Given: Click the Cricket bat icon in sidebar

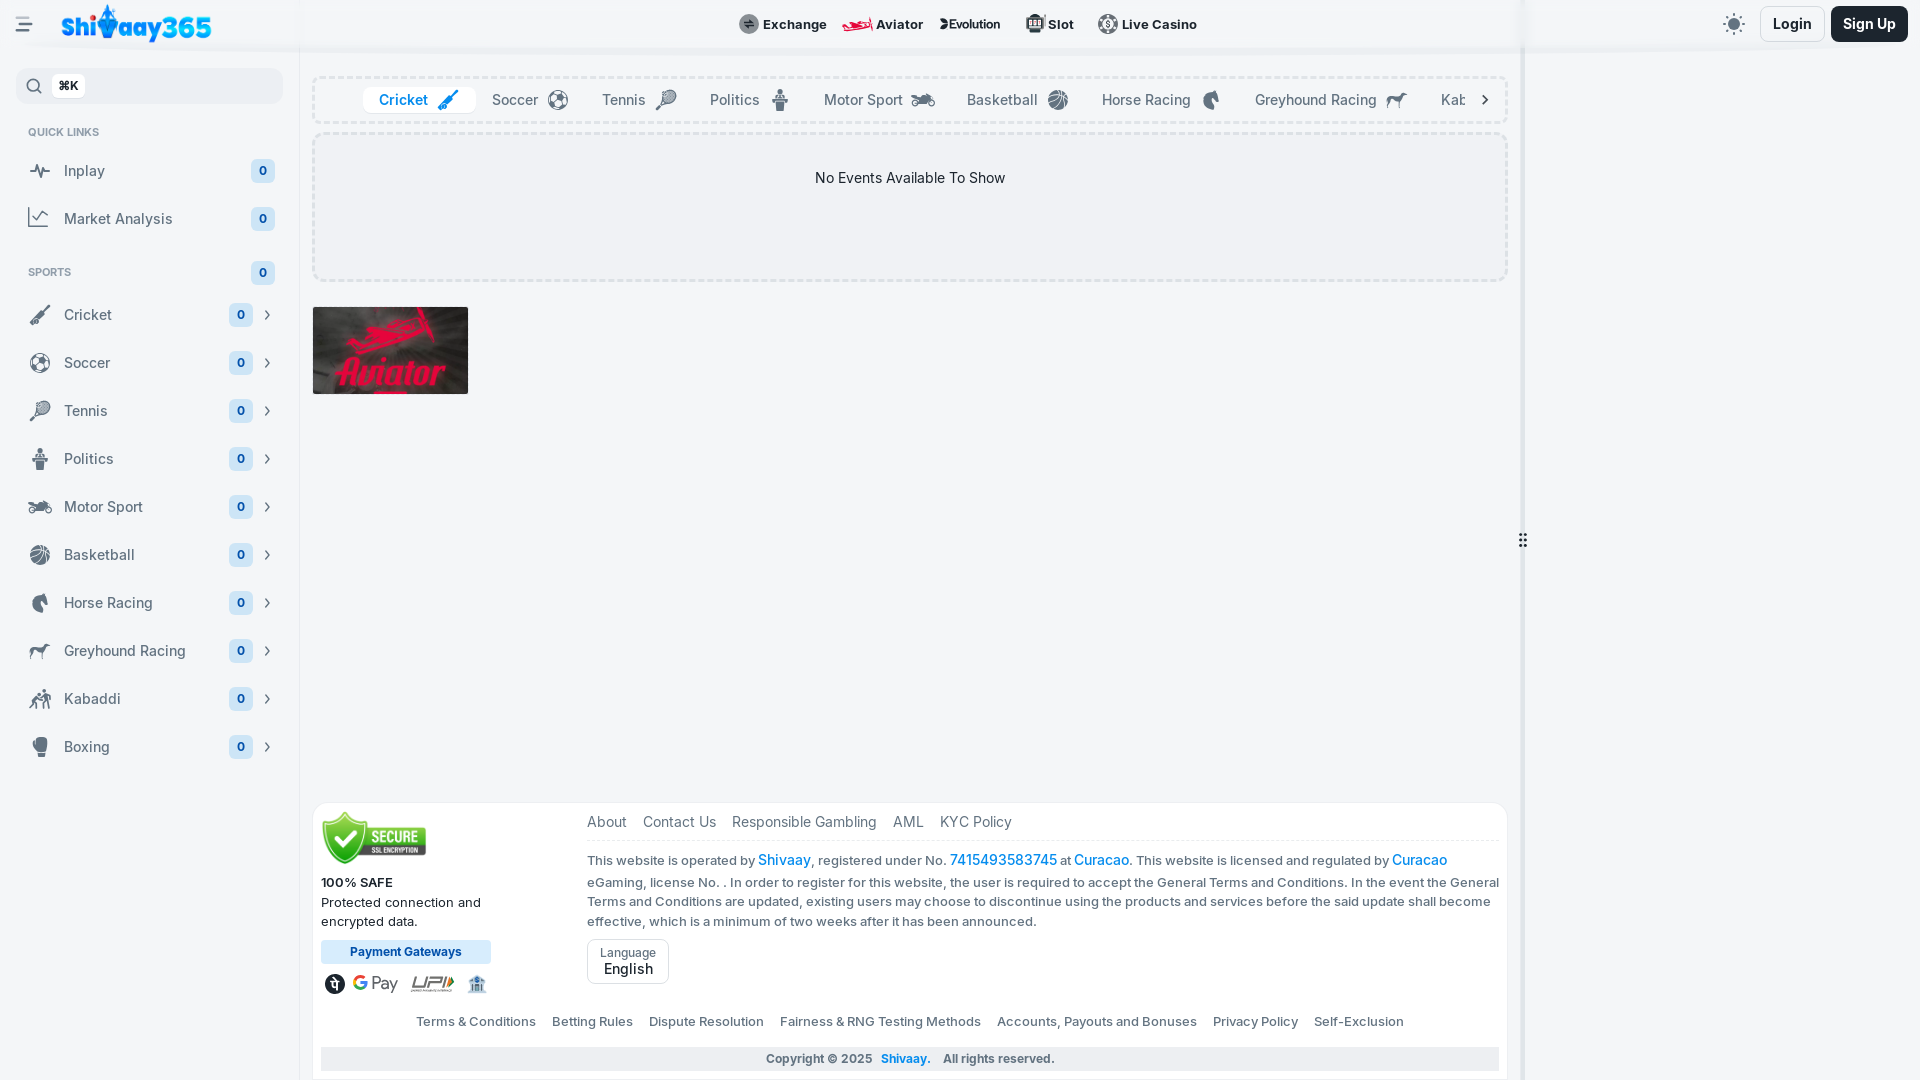Looking at the screenshot, I should (x=40, y=315).
